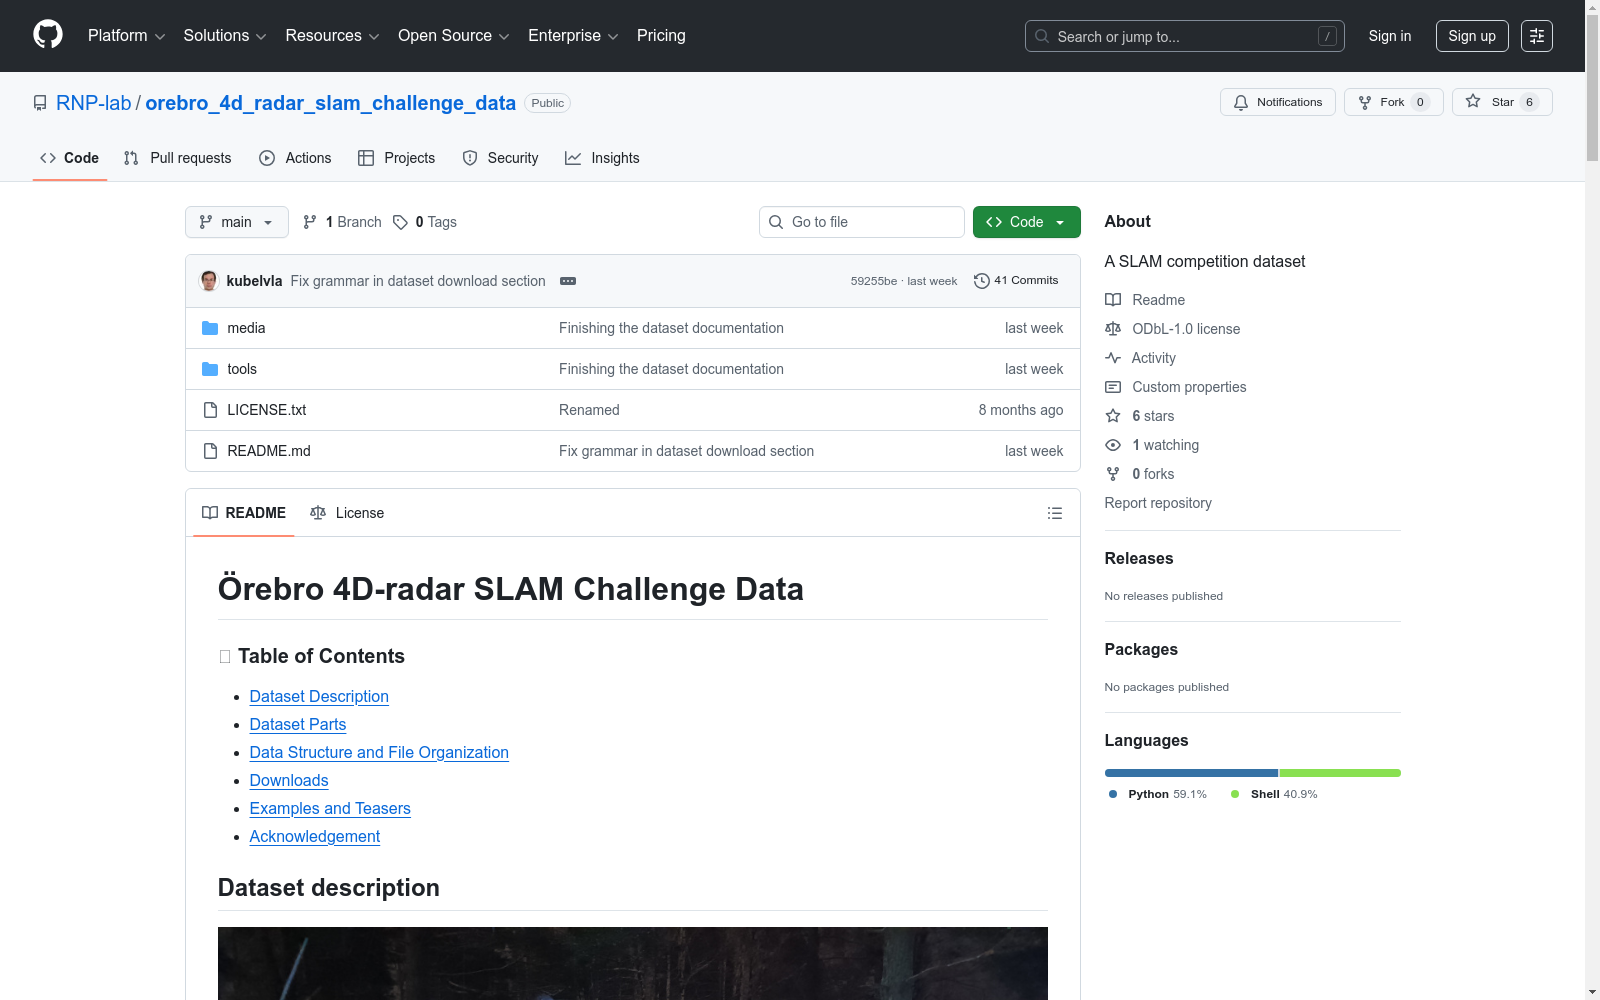Open the dataset description banner image
Viewport: 1600px width, 1000px height.
(x=633, y=963)
